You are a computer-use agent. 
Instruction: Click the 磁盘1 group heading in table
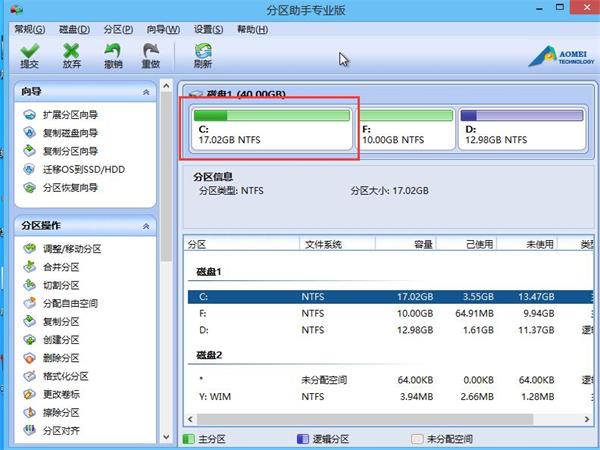click(209, 272)
